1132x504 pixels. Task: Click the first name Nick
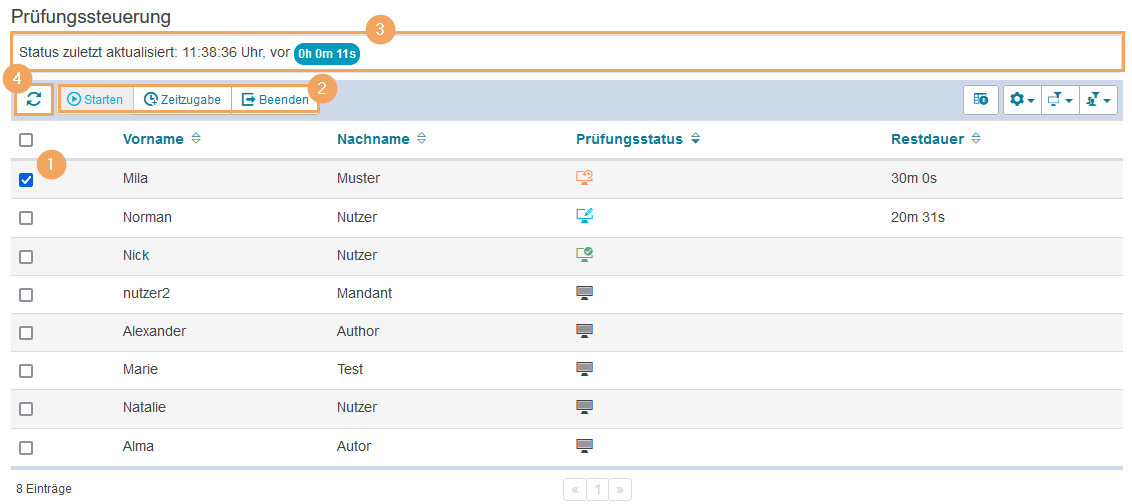[x=136, y=255]
